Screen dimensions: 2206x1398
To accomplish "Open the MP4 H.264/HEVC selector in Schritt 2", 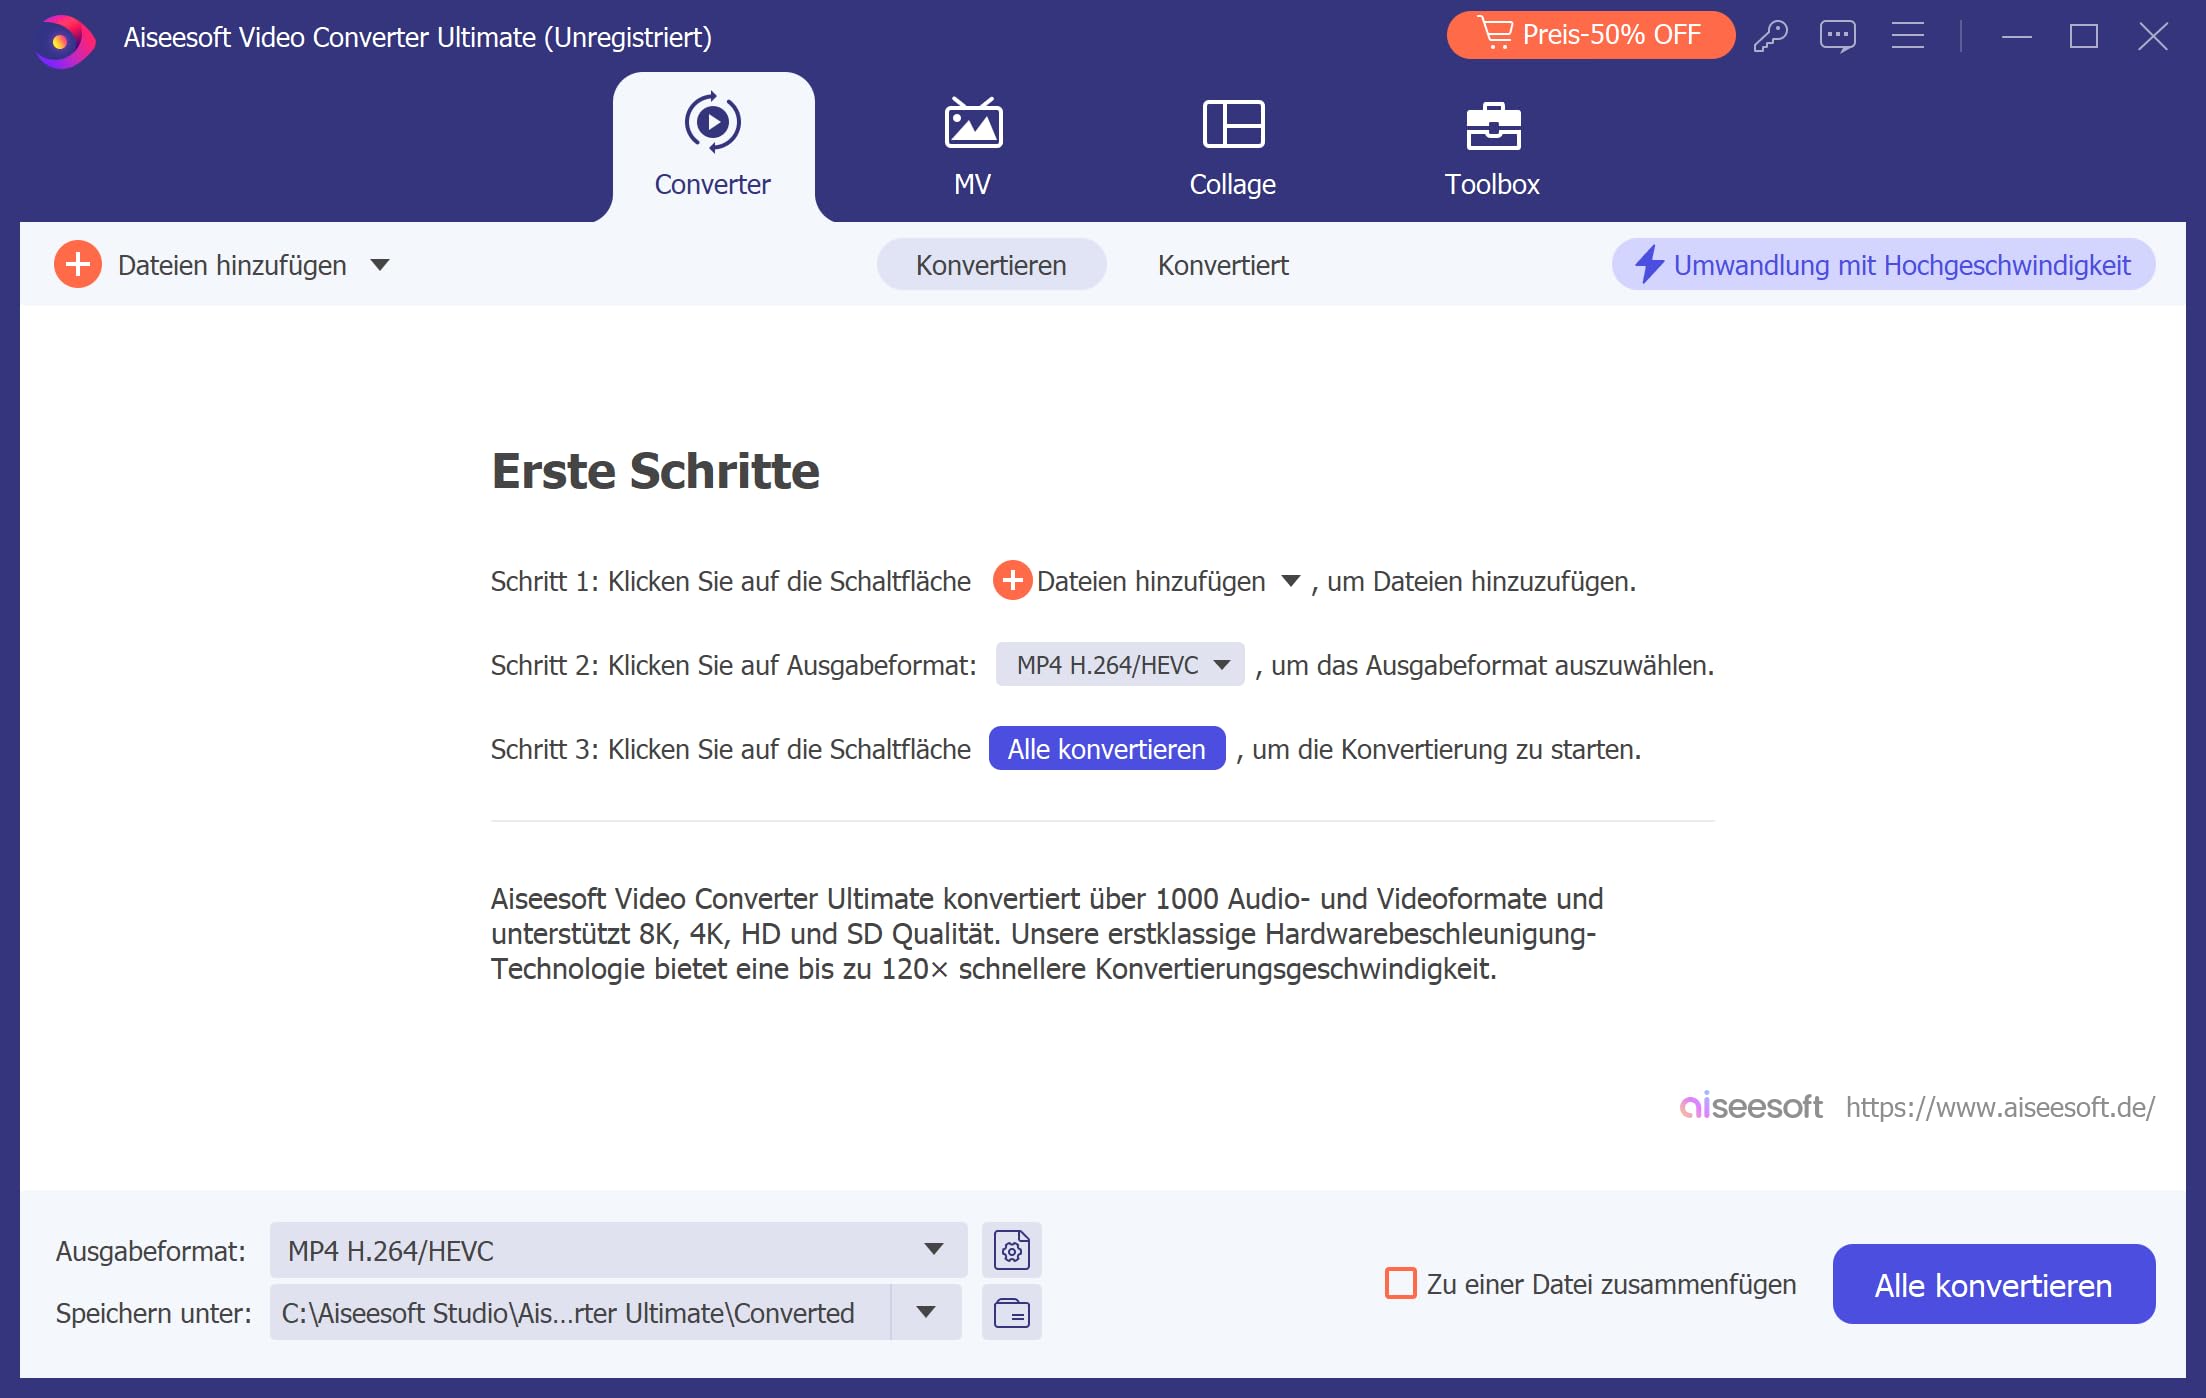I will coord(1120,665).
